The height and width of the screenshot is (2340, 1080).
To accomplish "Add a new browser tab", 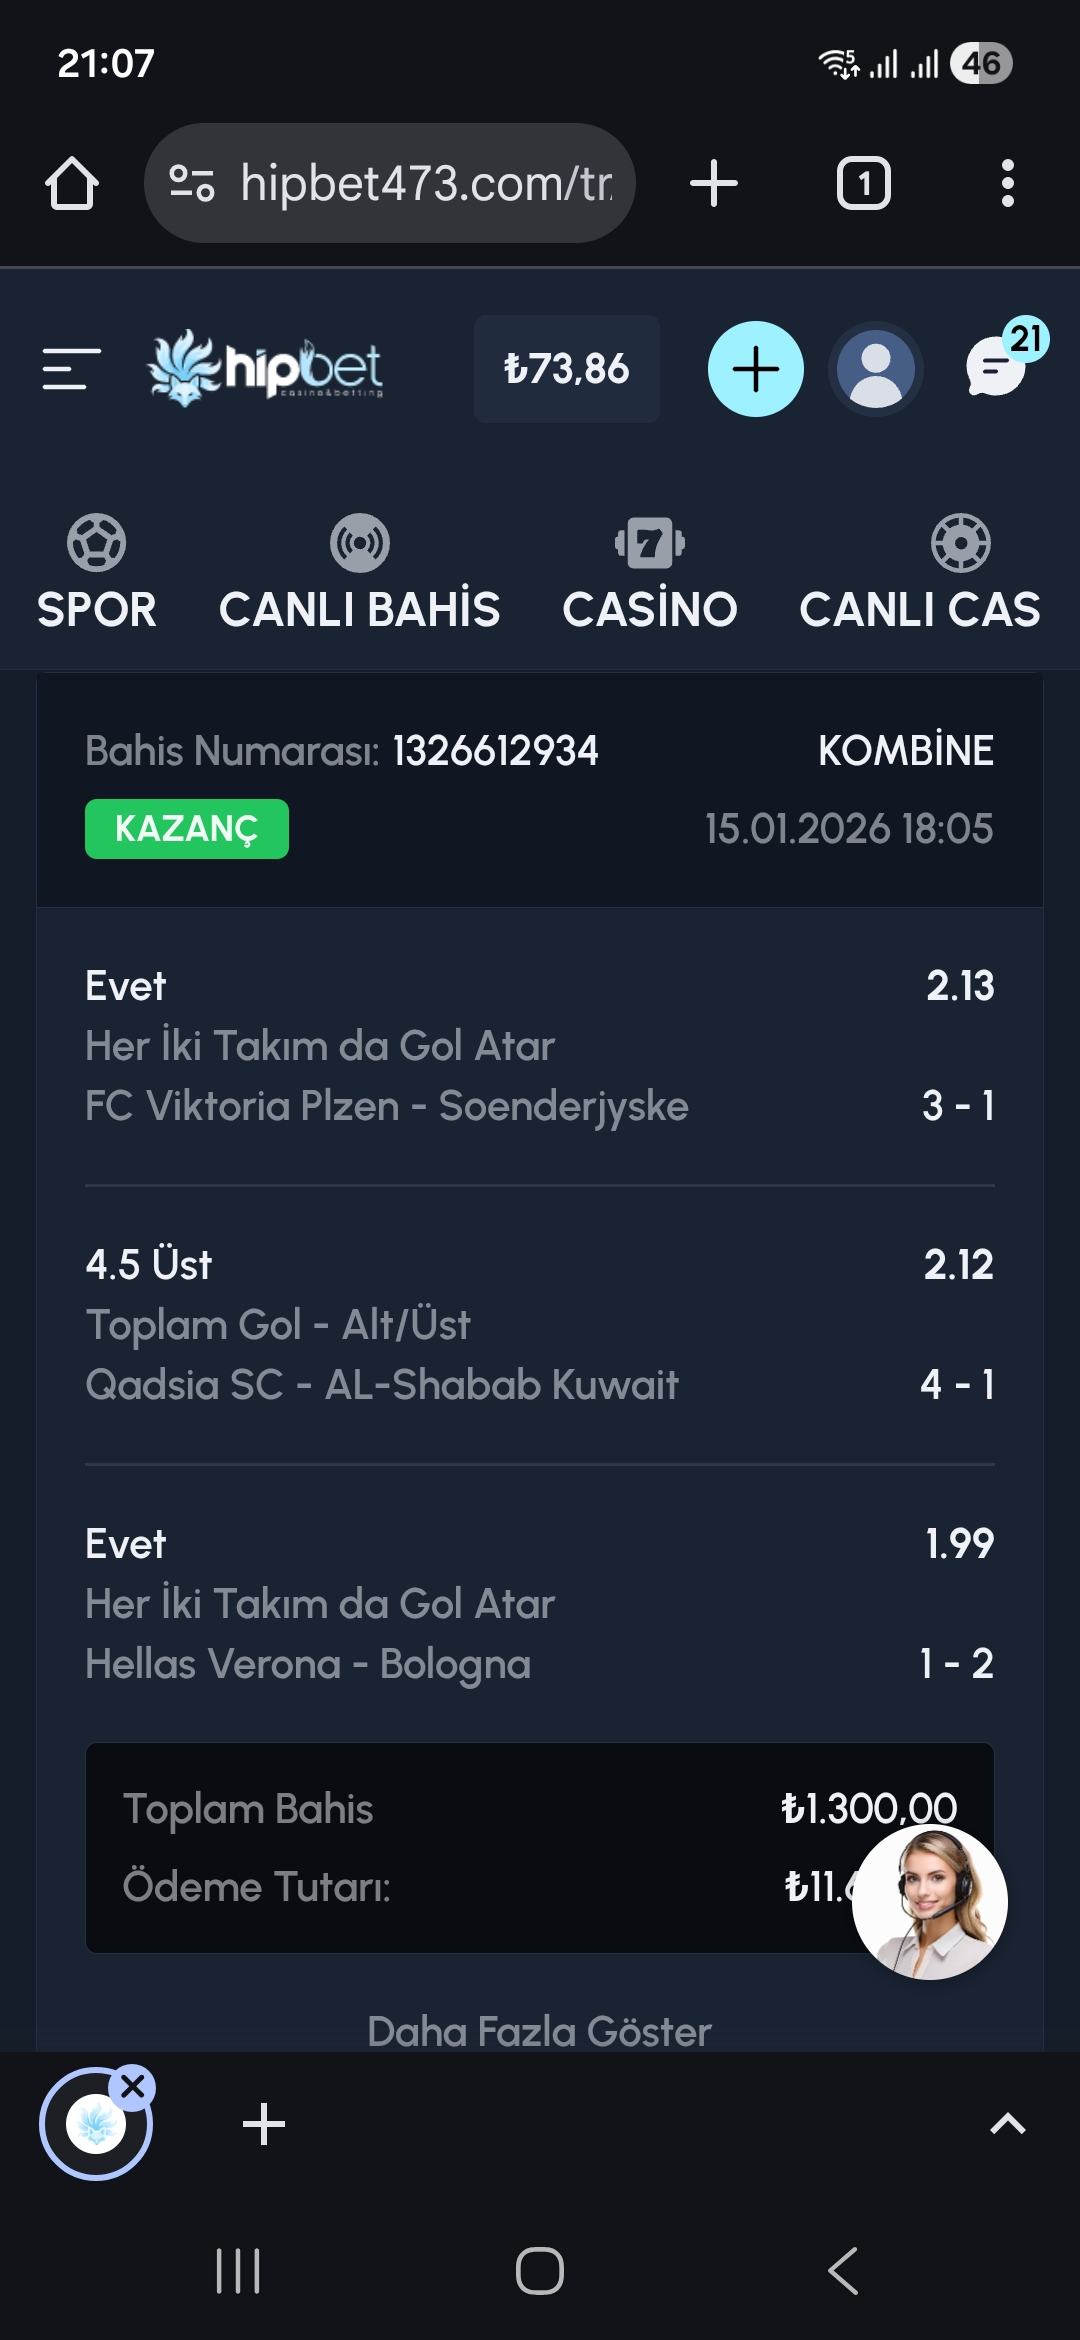I will 714,184.
